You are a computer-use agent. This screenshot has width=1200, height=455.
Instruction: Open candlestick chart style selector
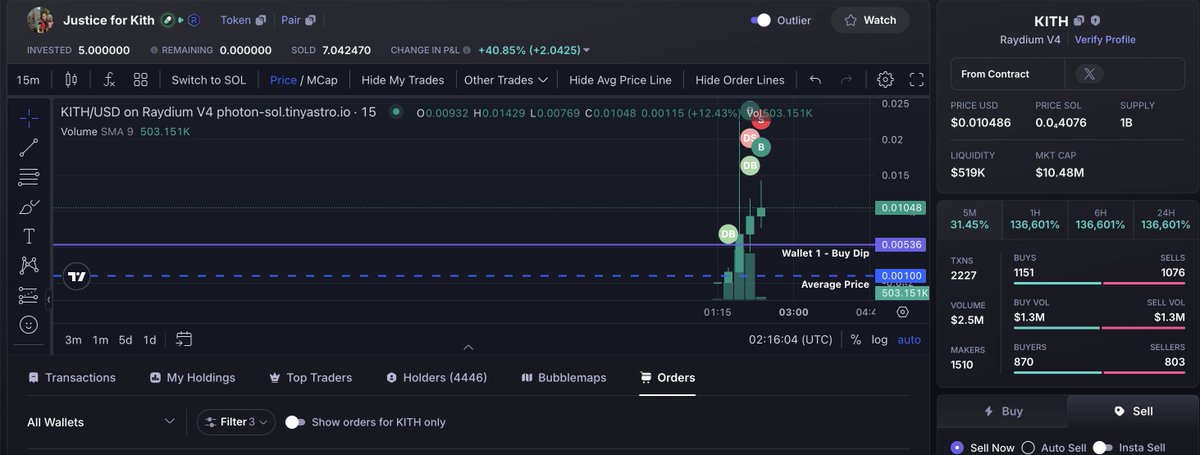[71, 80]
